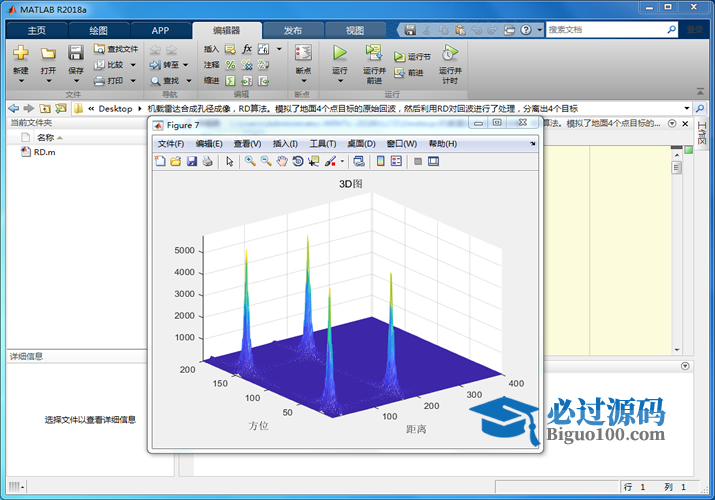Click Run and Advance (运行并前进) icon
This screenshot has height=500, width=715.
[x=374, y=53]
